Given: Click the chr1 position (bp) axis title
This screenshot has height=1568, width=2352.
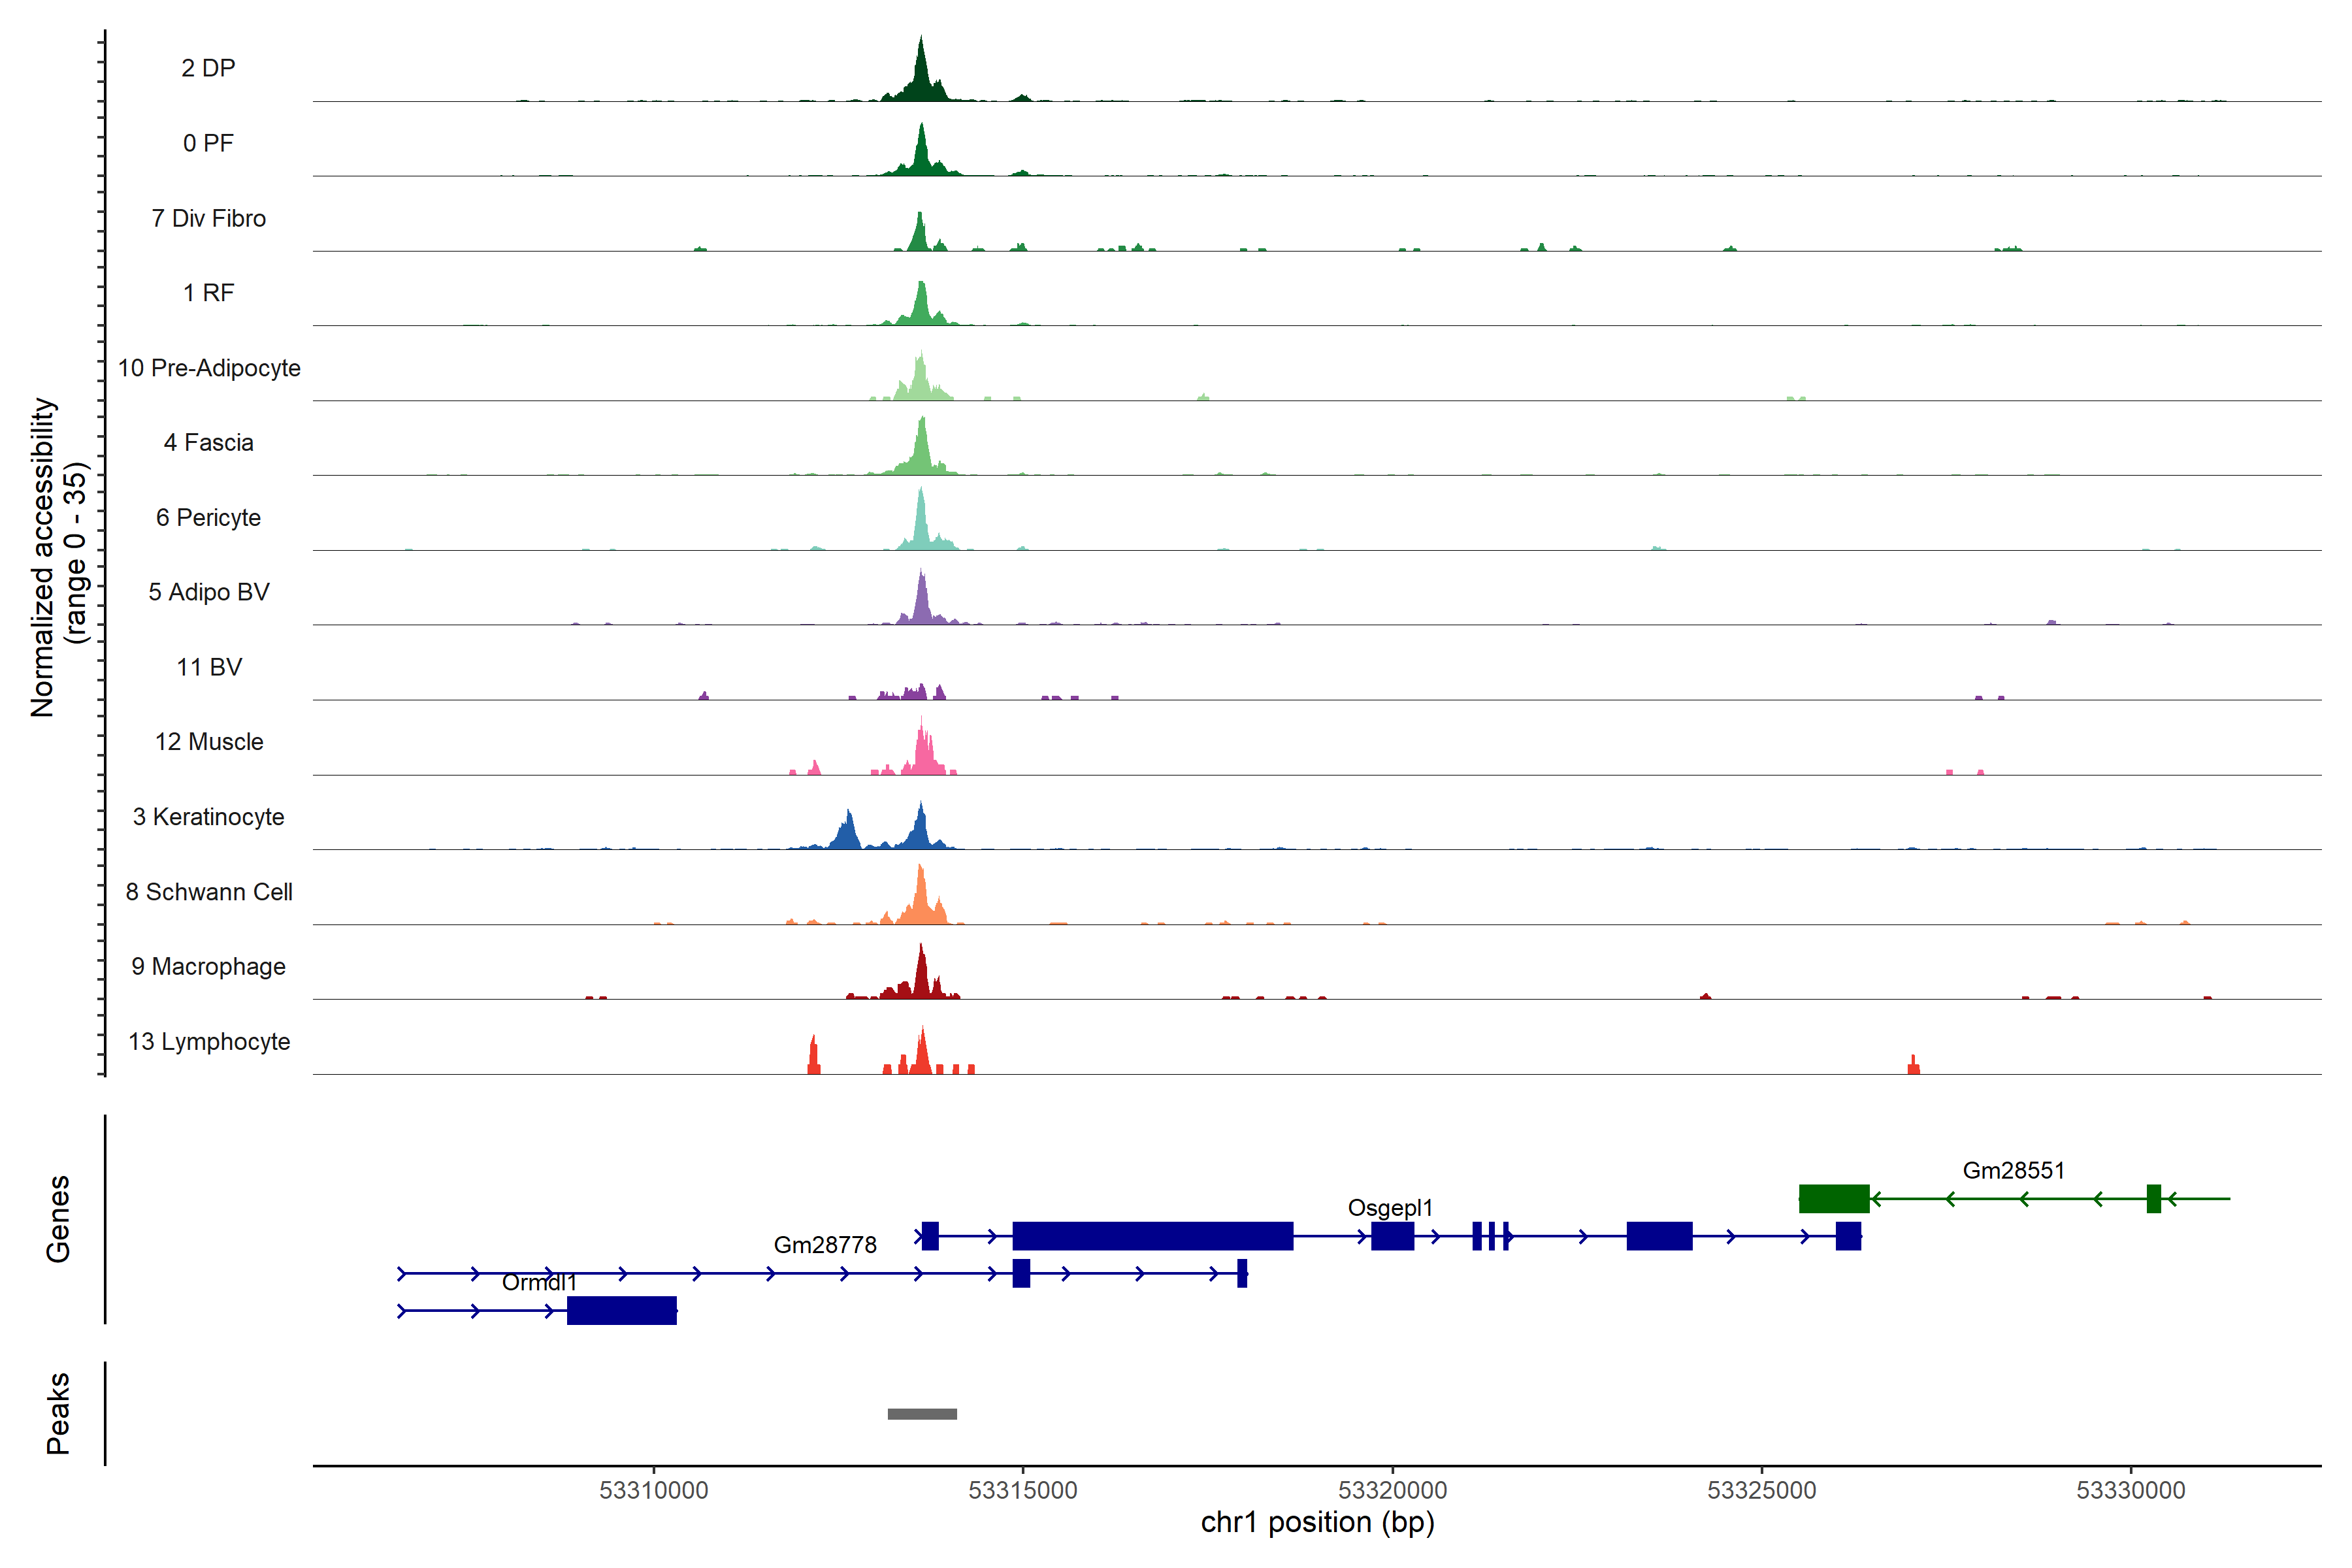Looking at the screenshot, I should pyautogui.click(x=1317, y=1523).
